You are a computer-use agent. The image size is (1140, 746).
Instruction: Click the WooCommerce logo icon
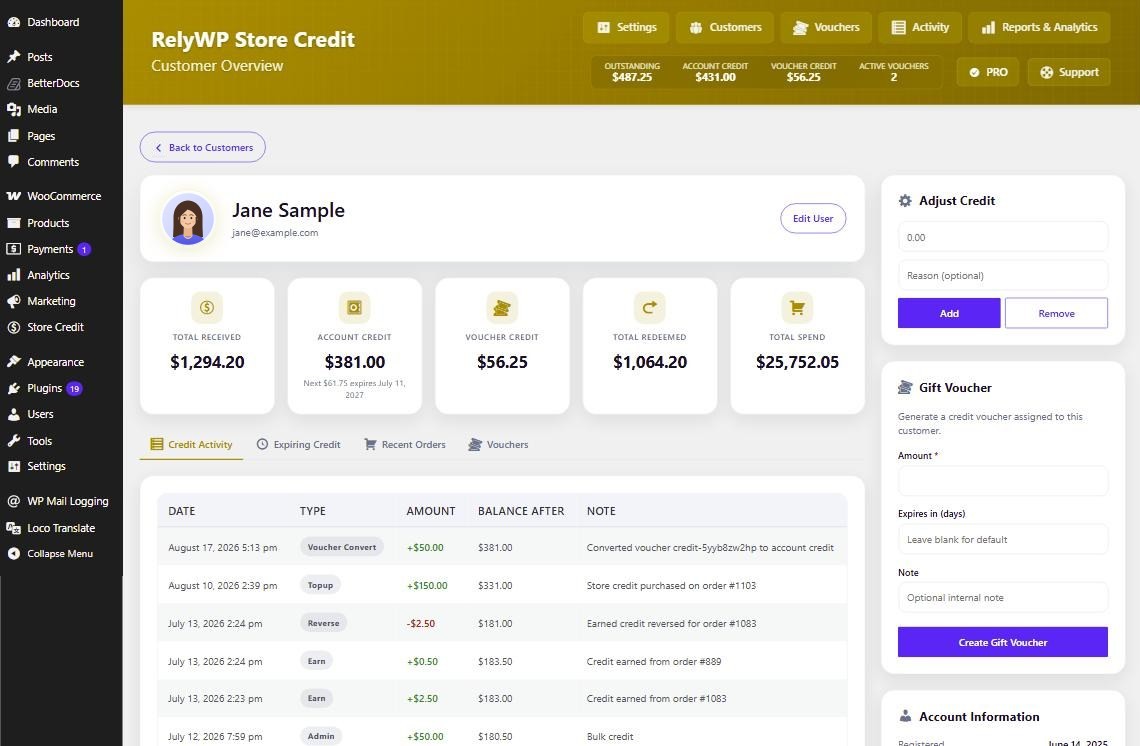(x=13, y=196)
